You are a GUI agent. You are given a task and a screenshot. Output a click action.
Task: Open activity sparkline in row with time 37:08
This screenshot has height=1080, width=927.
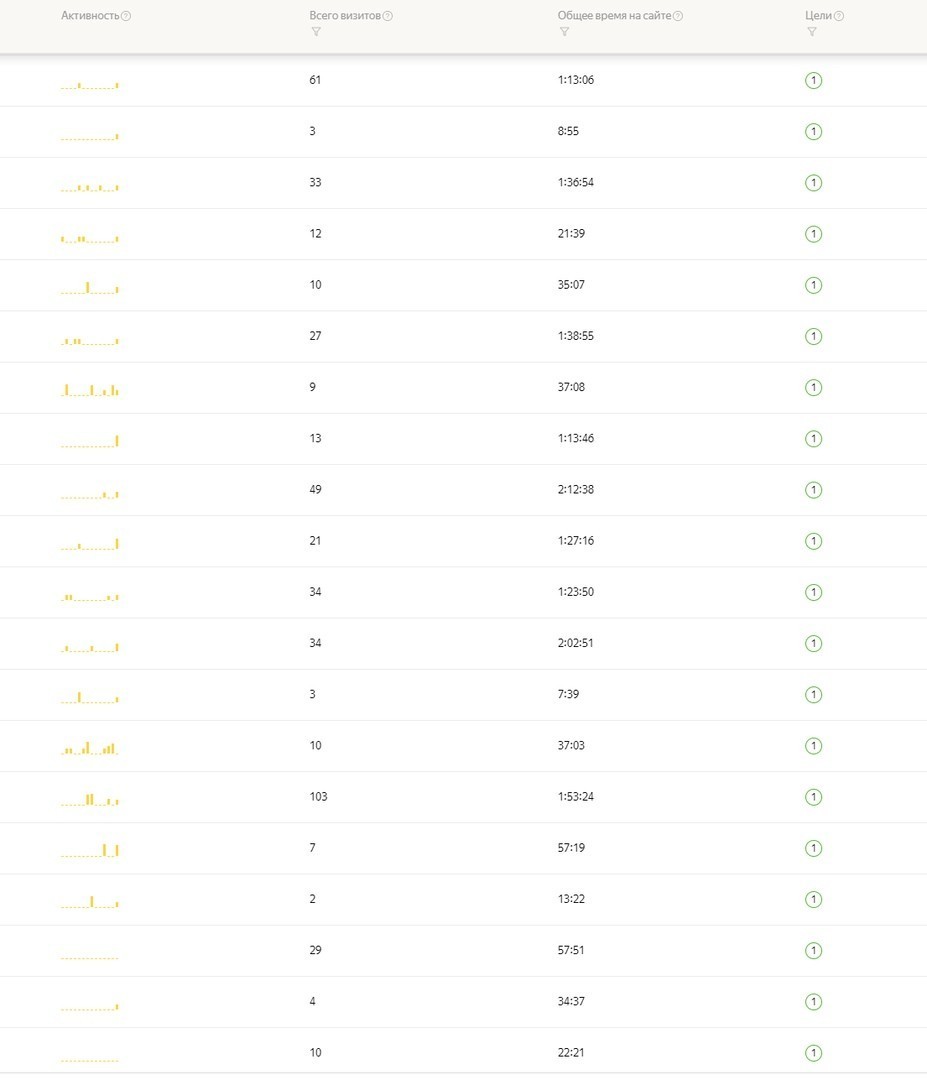click(90, 390)
